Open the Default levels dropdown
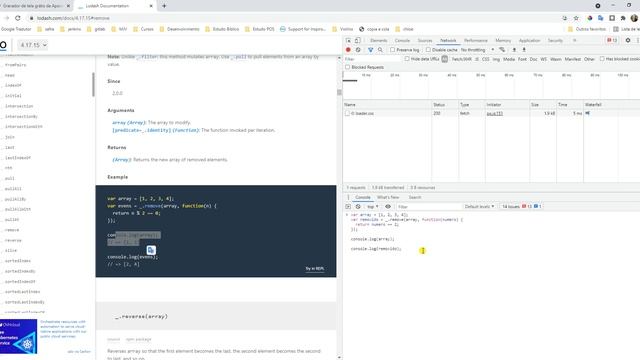 tap(479, 207)
